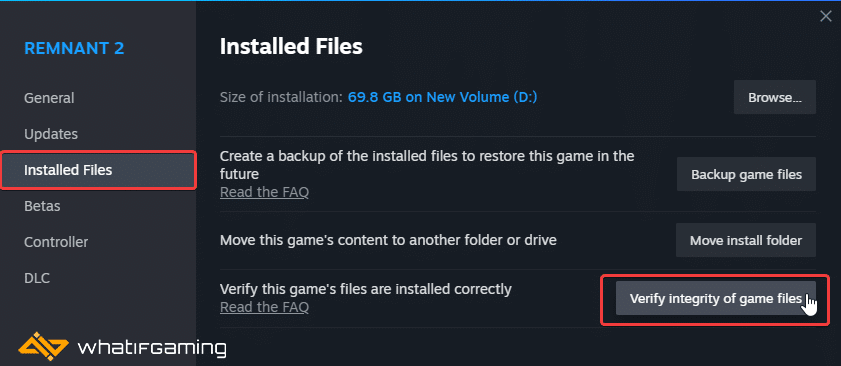Click the Move this game's content description
841x366 pixels.
pos(388,240)
